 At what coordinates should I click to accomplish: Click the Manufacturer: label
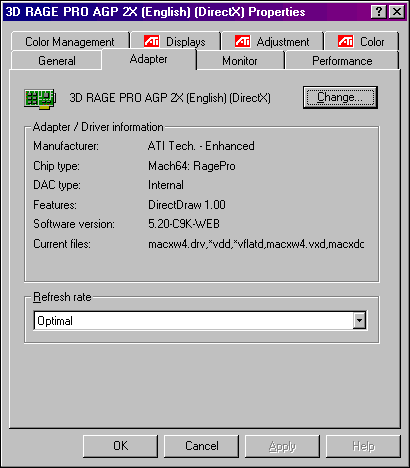66,146
